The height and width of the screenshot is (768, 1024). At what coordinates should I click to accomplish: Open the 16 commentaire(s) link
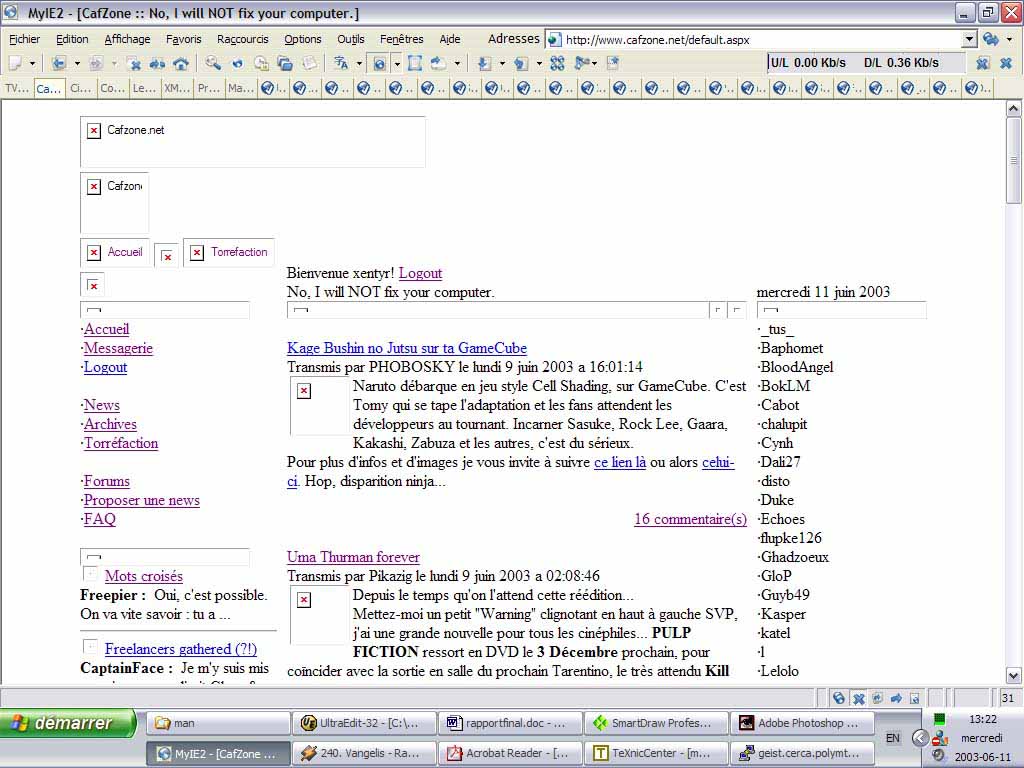pyautogui.click(x=690, y=519)
